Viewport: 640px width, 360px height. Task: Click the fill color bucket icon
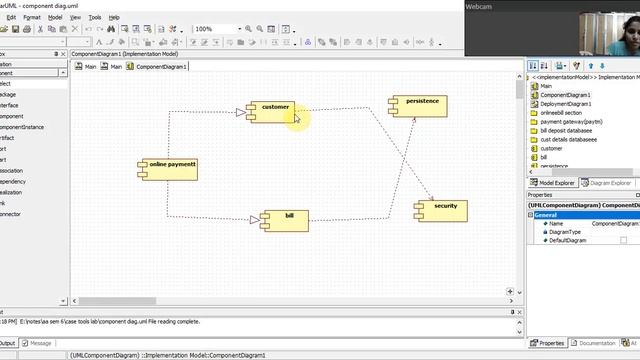coord(122,42)
